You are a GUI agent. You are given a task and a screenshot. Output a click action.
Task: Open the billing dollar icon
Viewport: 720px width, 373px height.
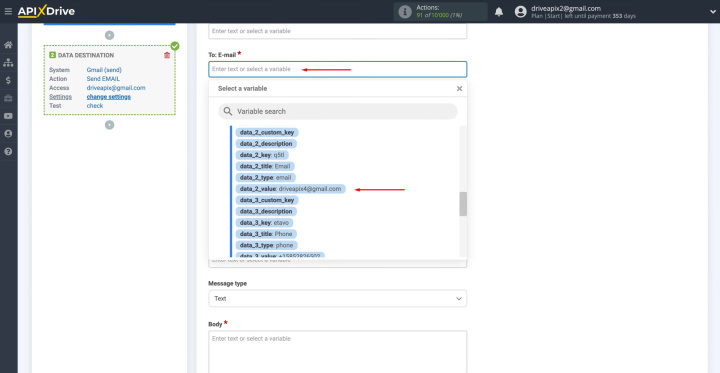tap(8, 80)
